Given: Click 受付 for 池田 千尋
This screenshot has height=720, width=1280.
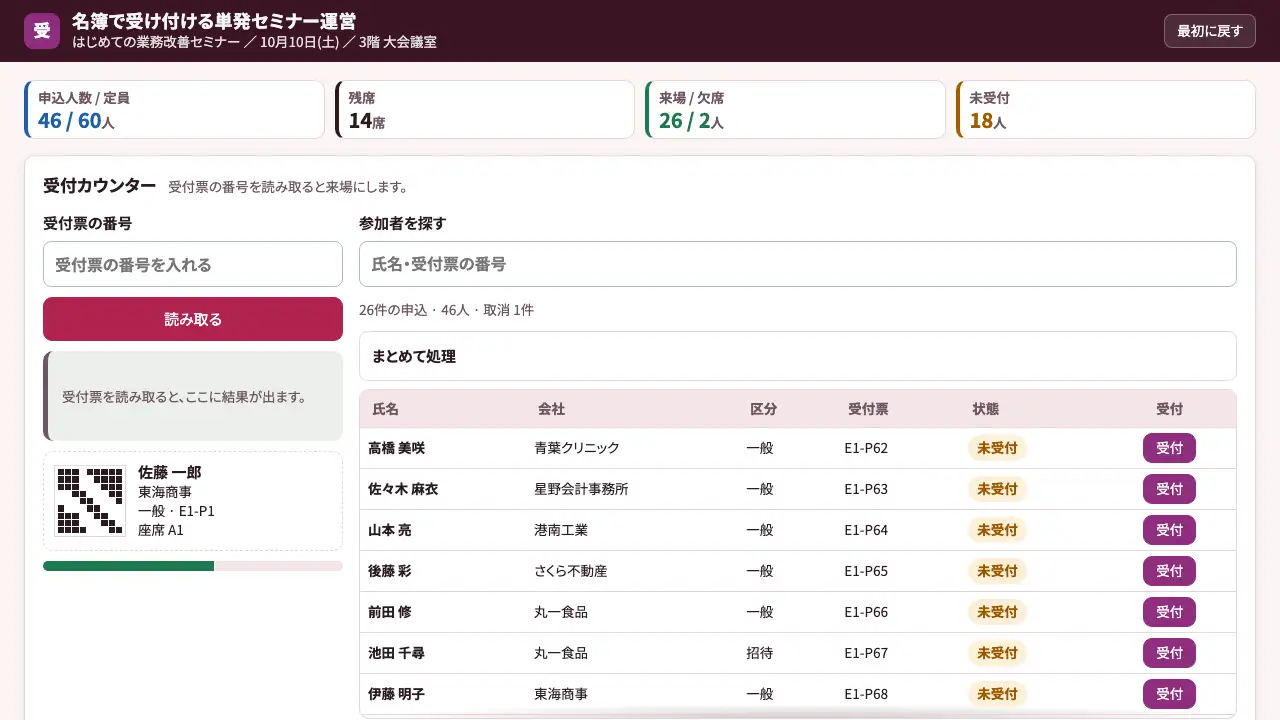Looking at the screenshot, I should pyautogui.click(x=1169, y=653).
